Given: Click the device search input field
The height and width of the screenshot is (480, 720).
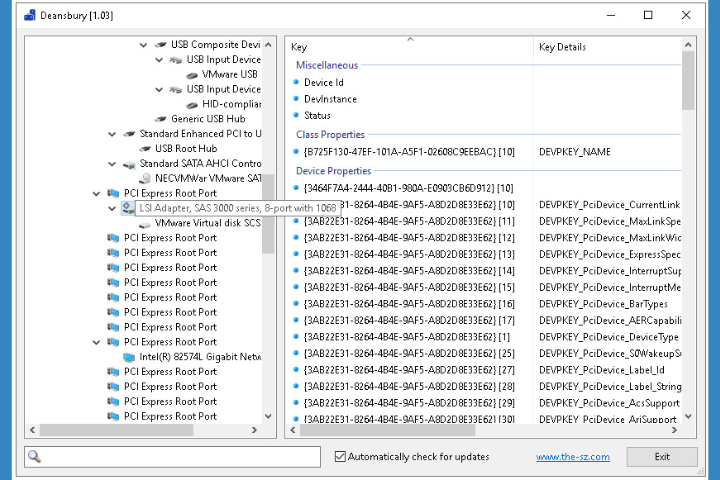Looking at the screenshot, I should 172,457.
